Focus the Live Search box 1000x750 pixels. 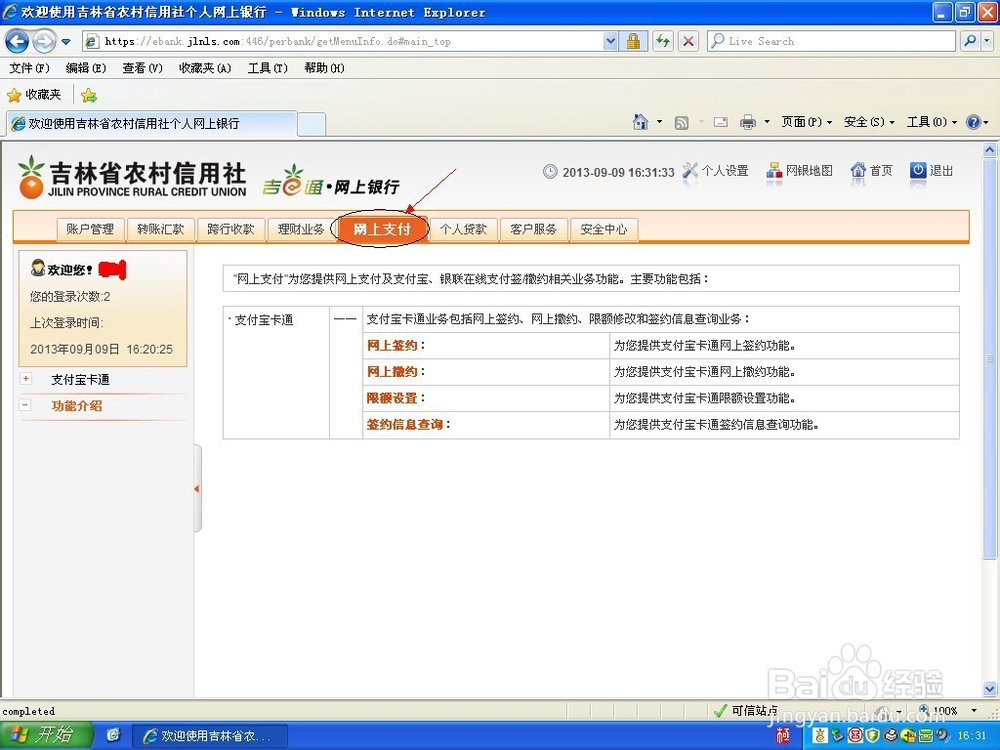(x=831, y=41)
